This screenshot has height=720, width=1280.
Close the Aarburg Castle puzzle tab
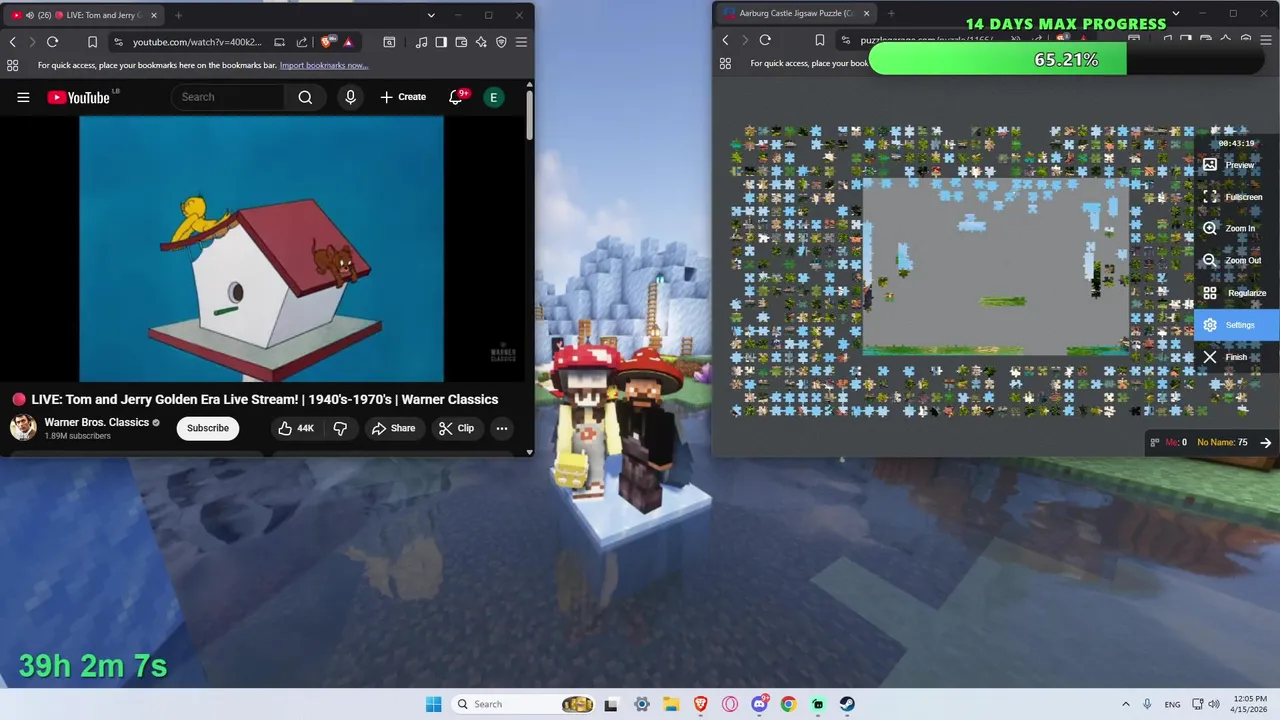[x=865, y=13]
